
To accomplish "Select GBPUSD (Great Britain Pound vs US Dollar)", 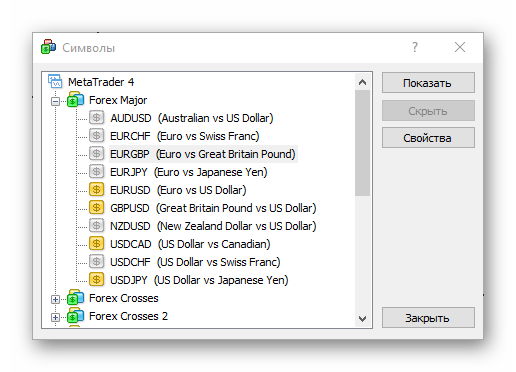I will [x=213, y=208].
